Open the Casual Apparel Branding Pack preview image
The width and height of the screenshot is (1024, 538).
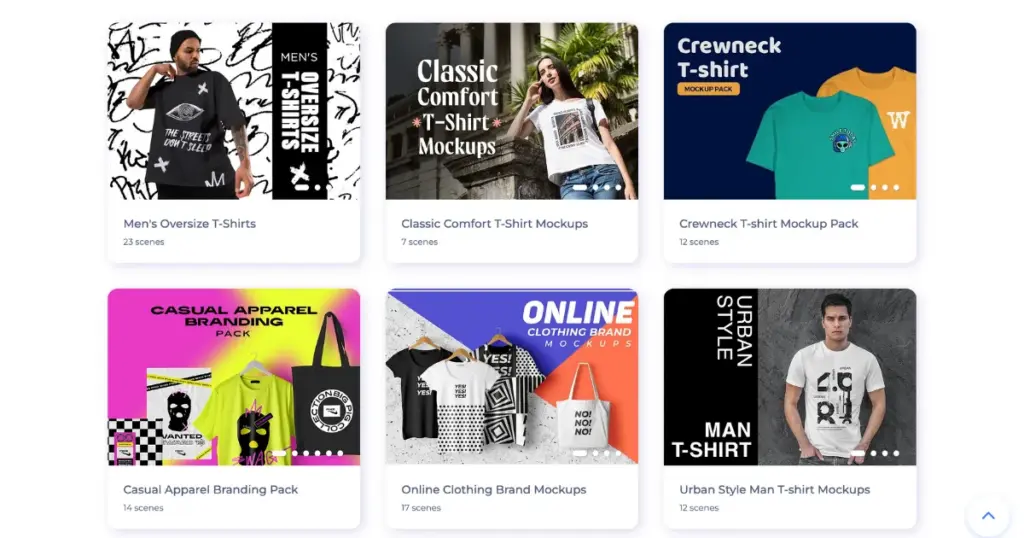[234, 377]
